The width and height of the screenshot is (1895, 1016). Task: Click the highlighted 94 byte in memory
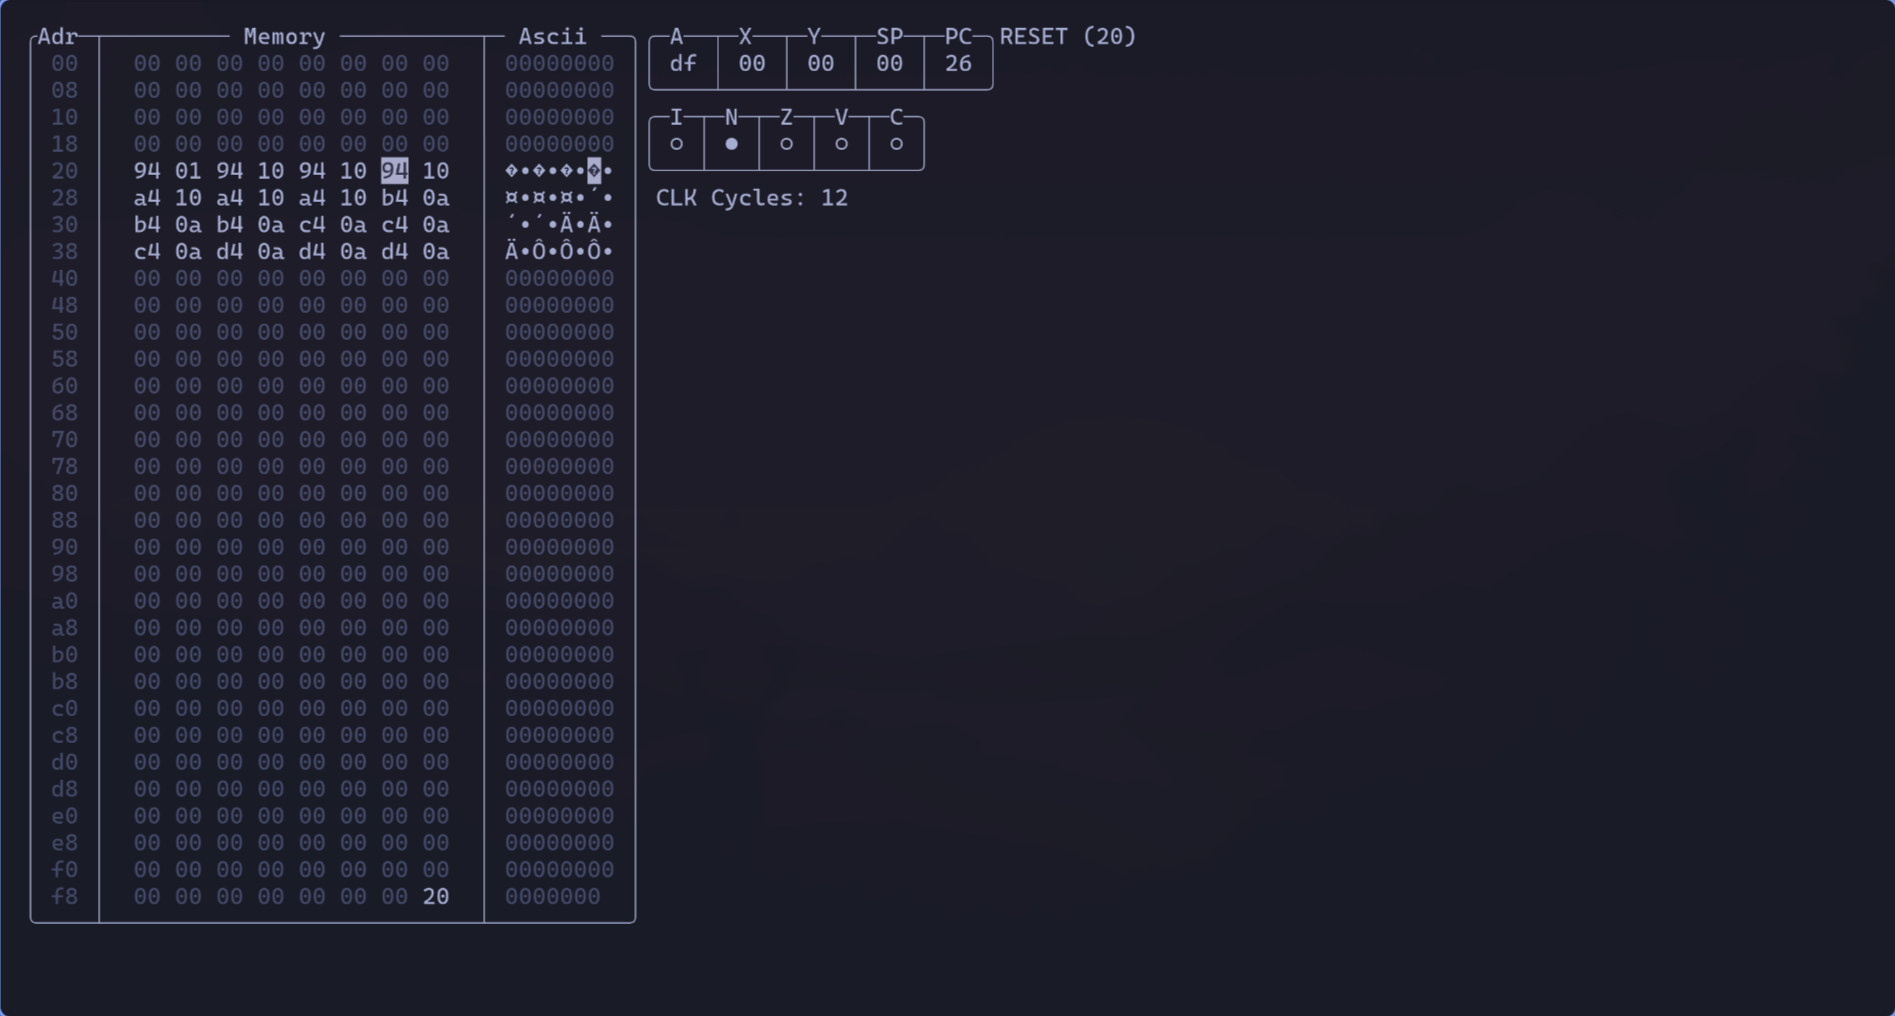click(395, 171)
